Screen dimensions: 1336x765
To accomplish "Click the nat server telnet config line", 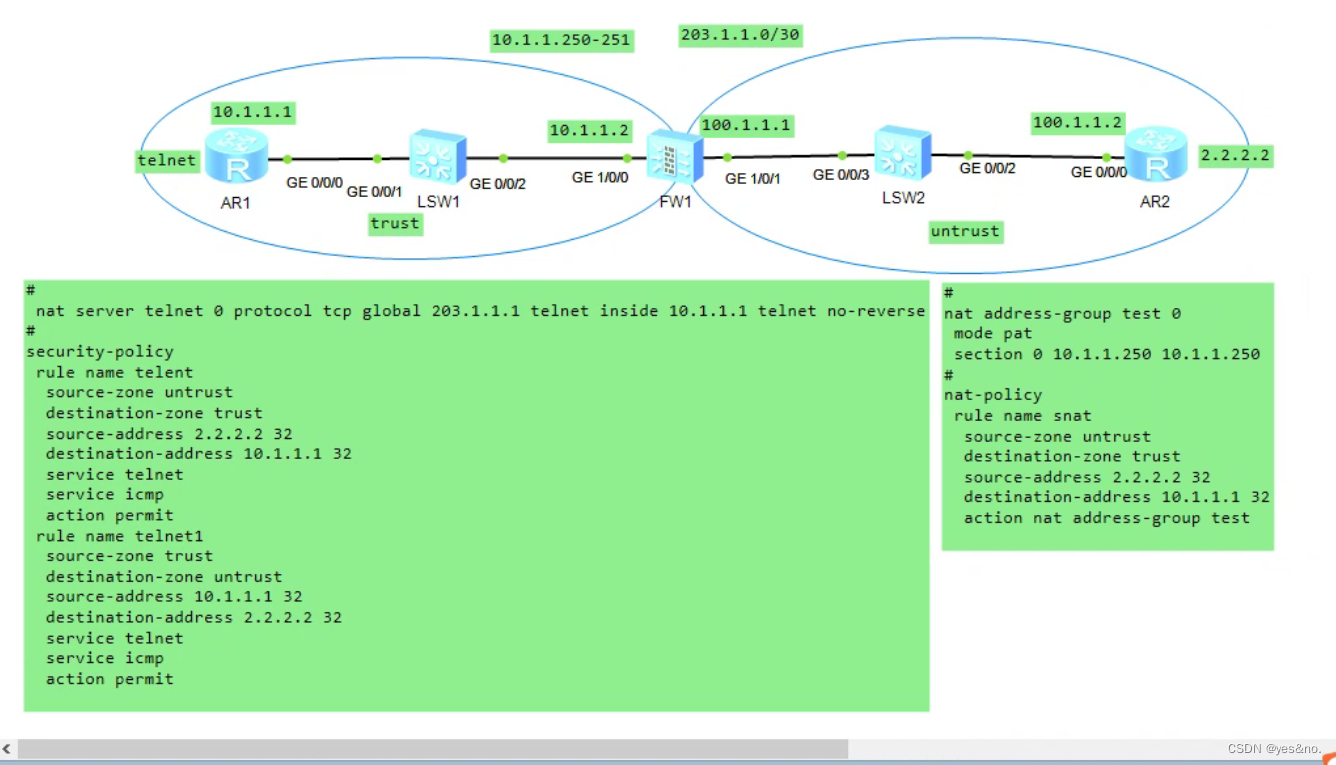I will [x=480, y=311].
